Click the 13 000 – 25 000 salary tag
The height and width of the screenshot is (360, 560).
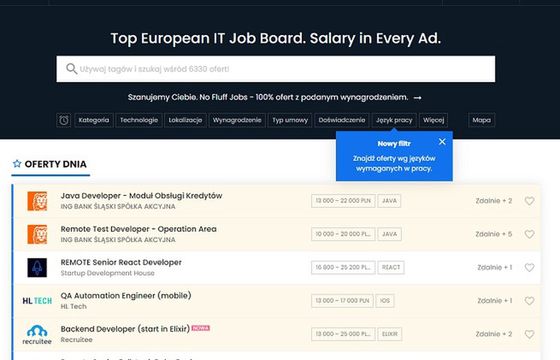(343, 334)
